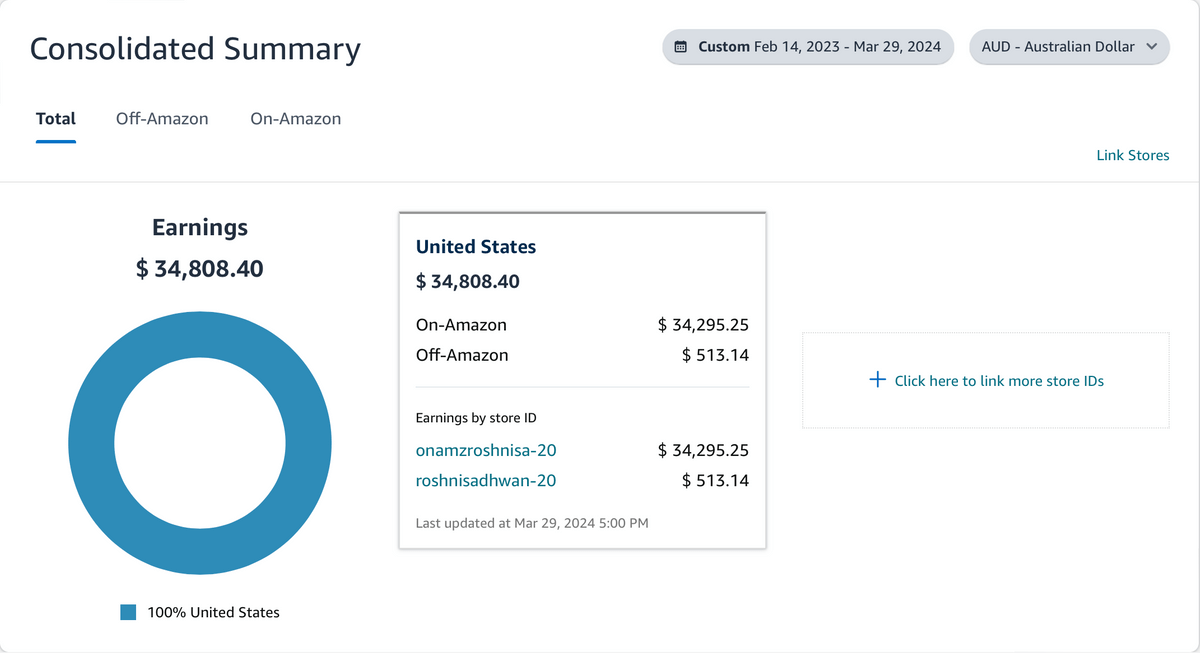
Task: Click the 100% United States legend label
Action: pos(213,612)
